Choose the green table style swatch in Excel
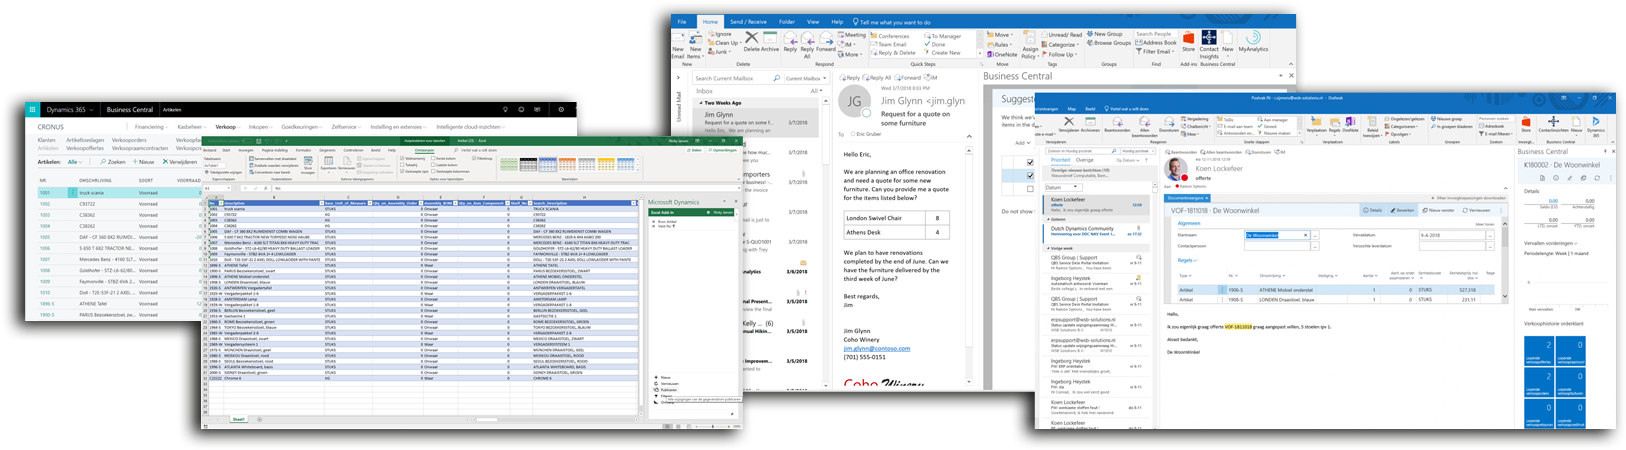 (x=508, y=165)
